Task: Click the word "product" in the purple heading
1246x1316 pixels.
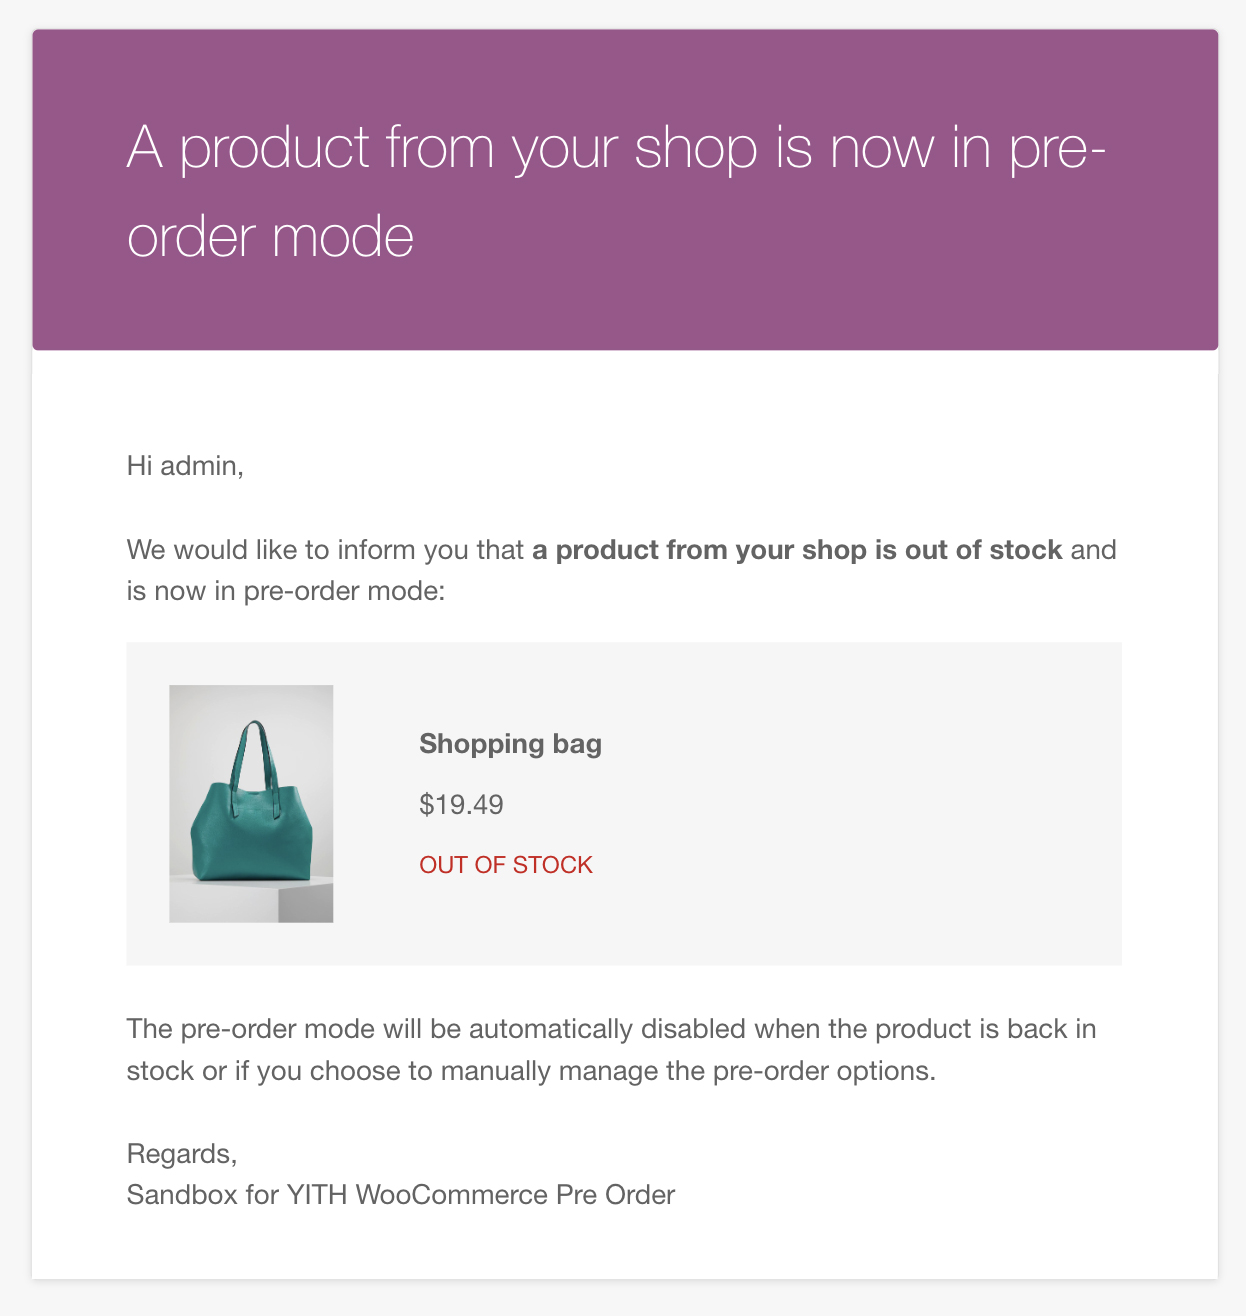Action: [x=275, y=148]
